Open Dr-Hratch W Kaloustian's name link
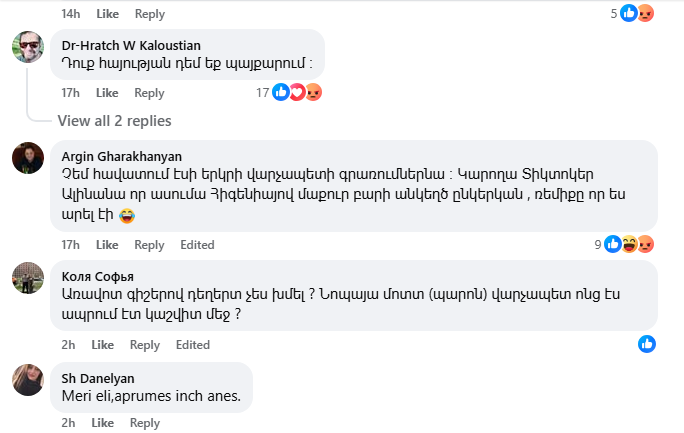 131,45
